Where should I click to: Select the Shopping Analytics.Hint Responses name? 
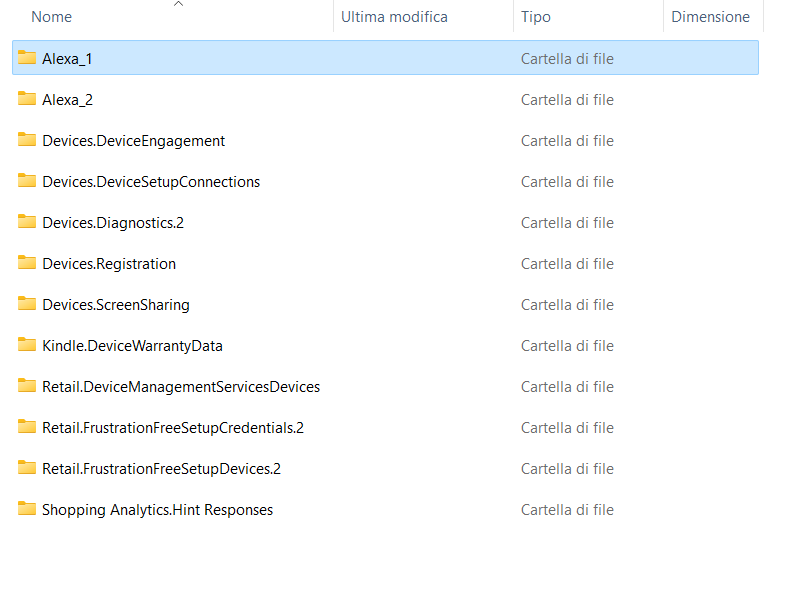coord(157,510)
